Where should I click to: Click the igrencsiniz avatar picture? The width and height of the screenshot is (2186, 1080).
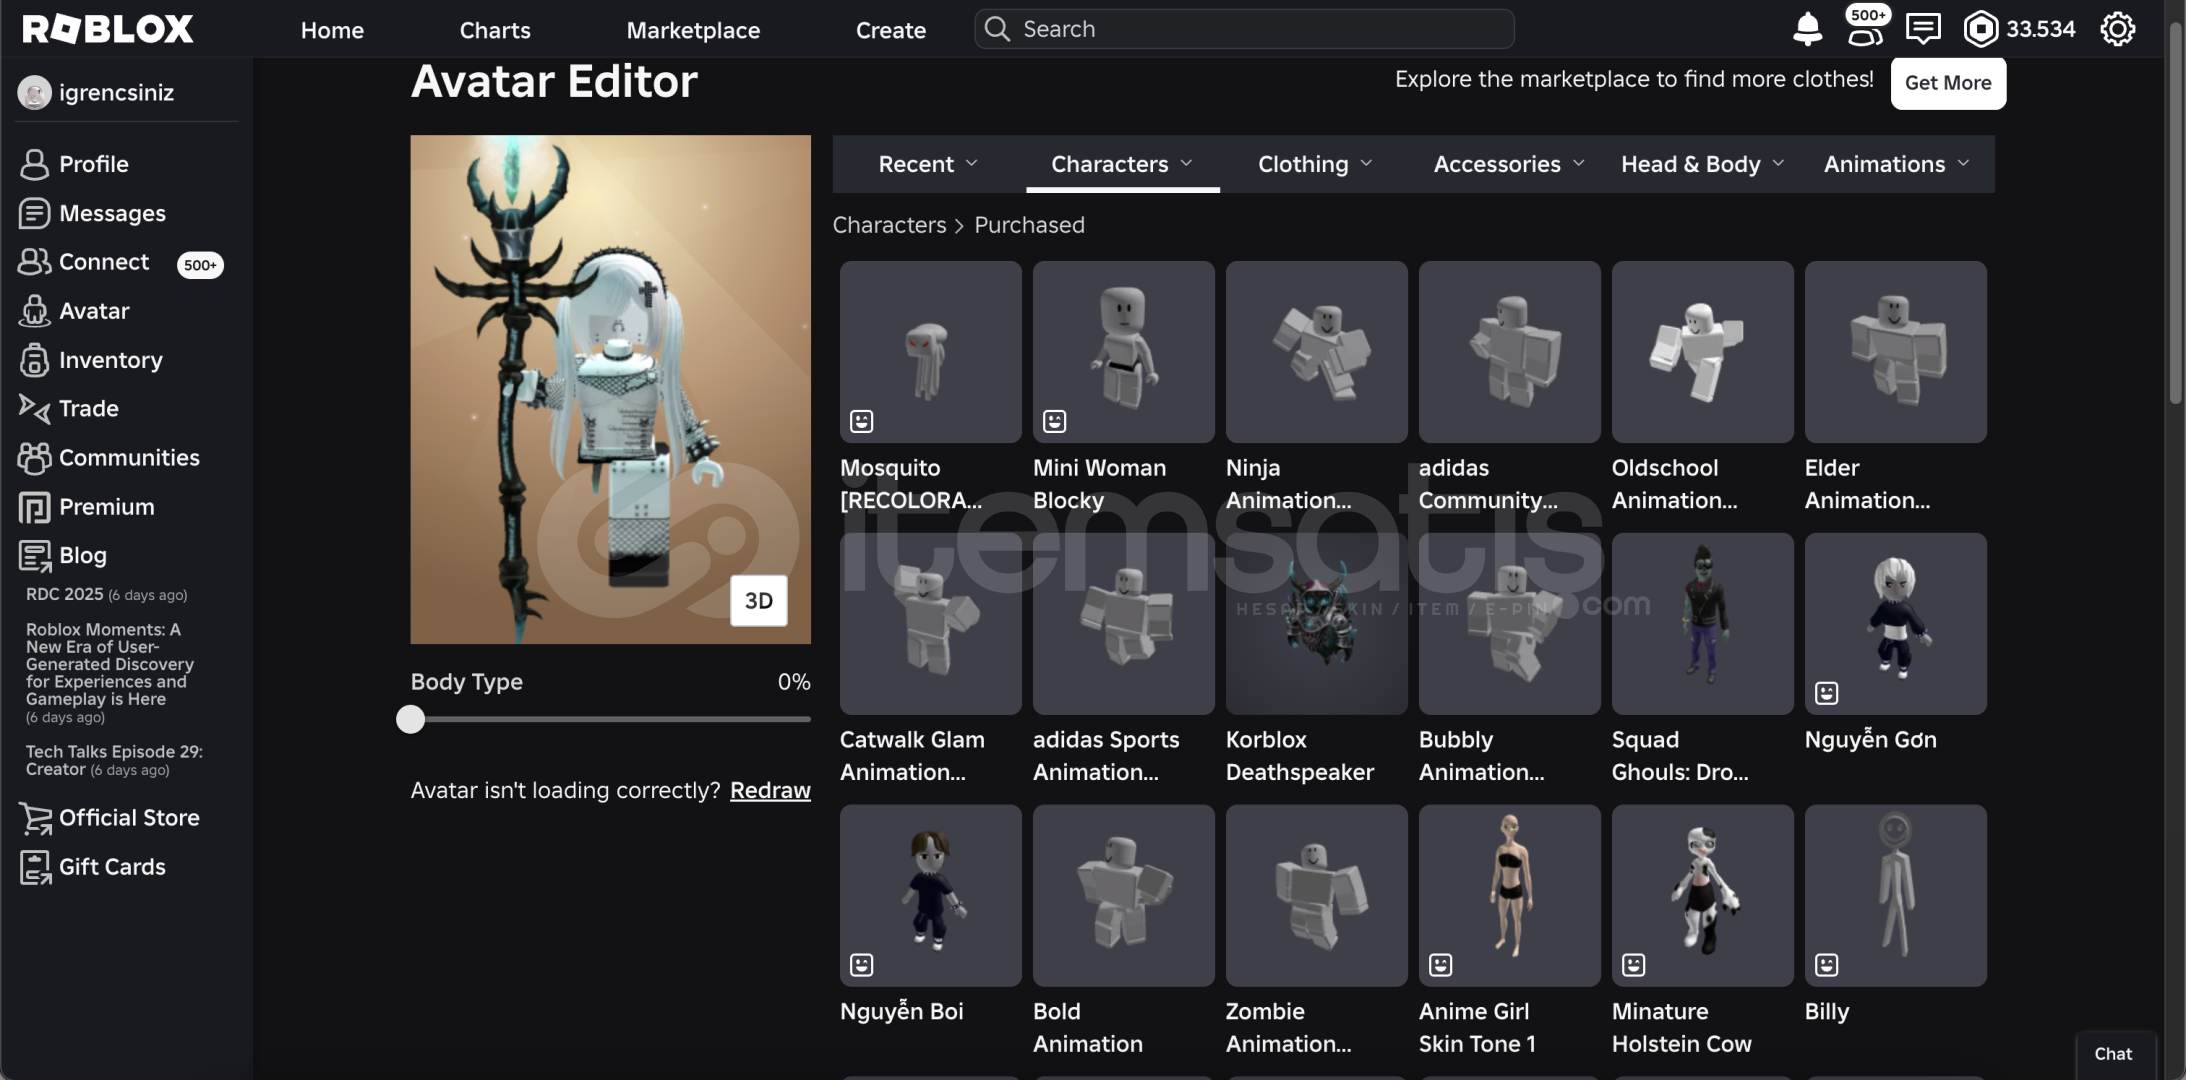34,93
